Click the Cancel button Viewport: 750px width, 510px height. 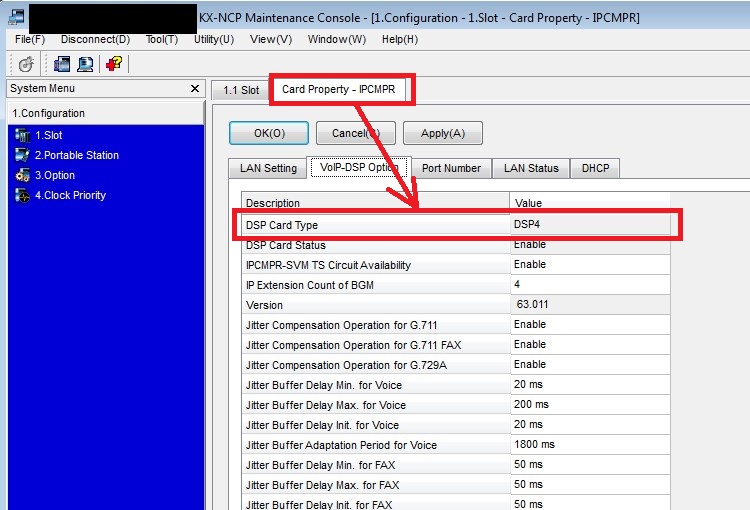click(356, 133)
